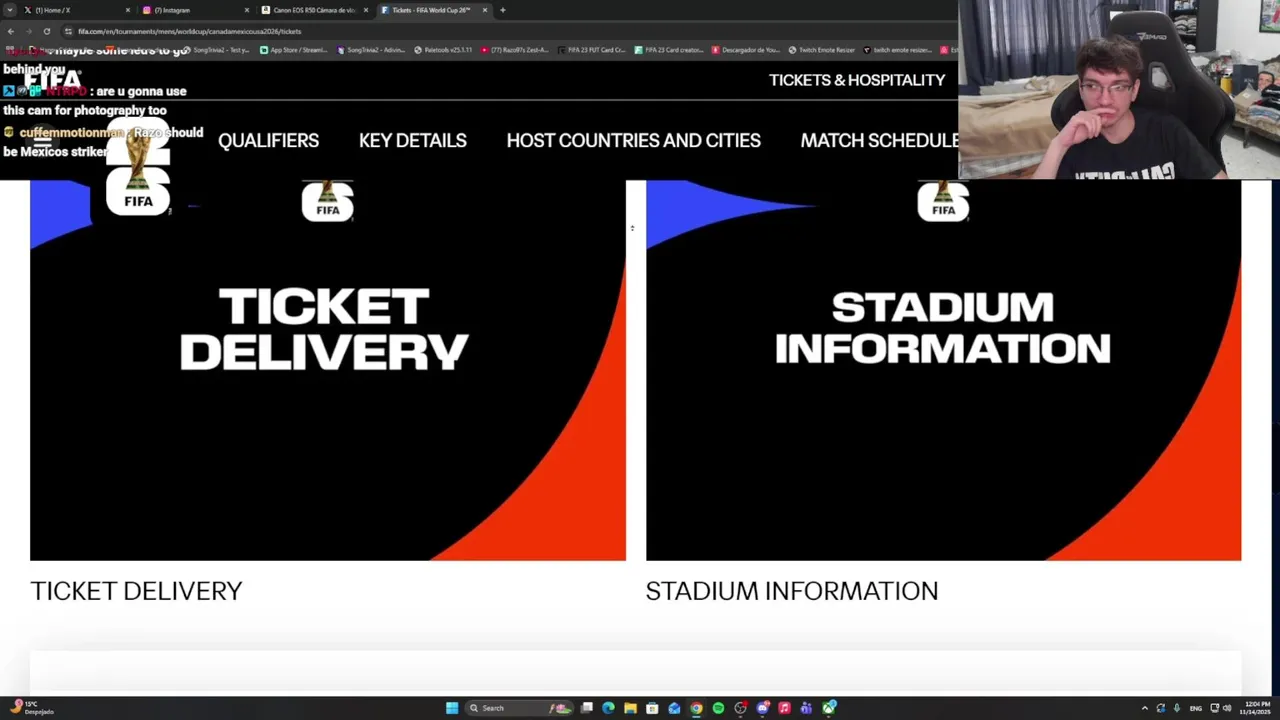Open Microsoft Store from the taskbar

tap(652, 708)
